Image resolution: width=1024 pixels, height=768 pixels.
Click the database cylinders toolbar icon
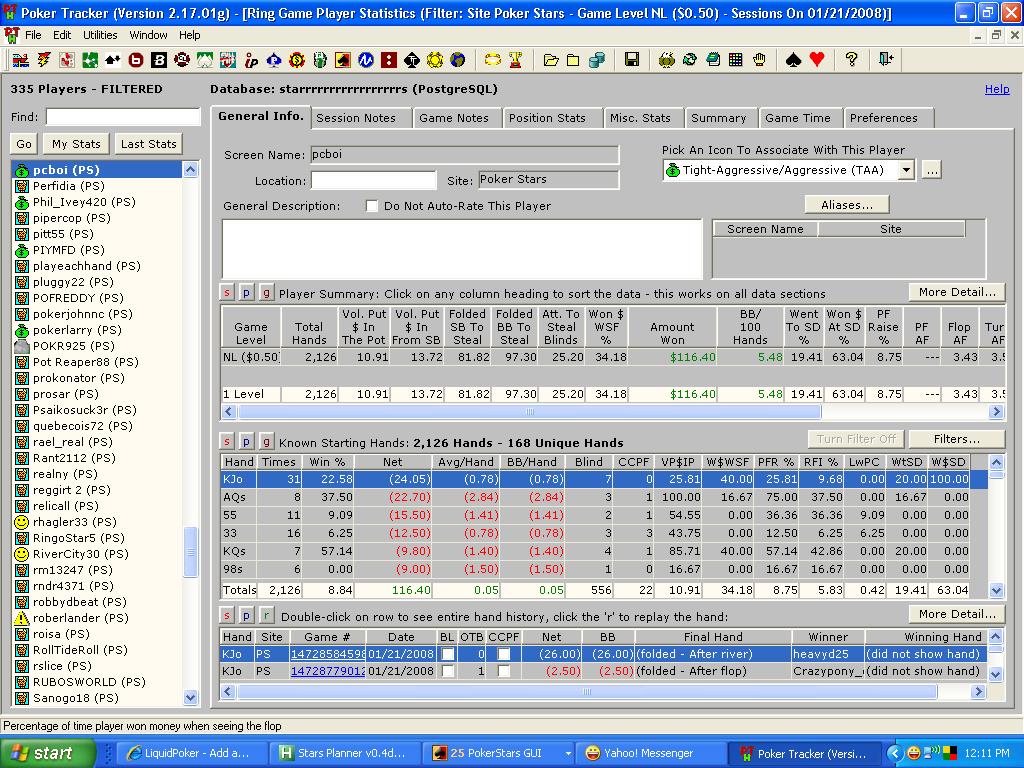pyautogui.click(x=596, y=60)
